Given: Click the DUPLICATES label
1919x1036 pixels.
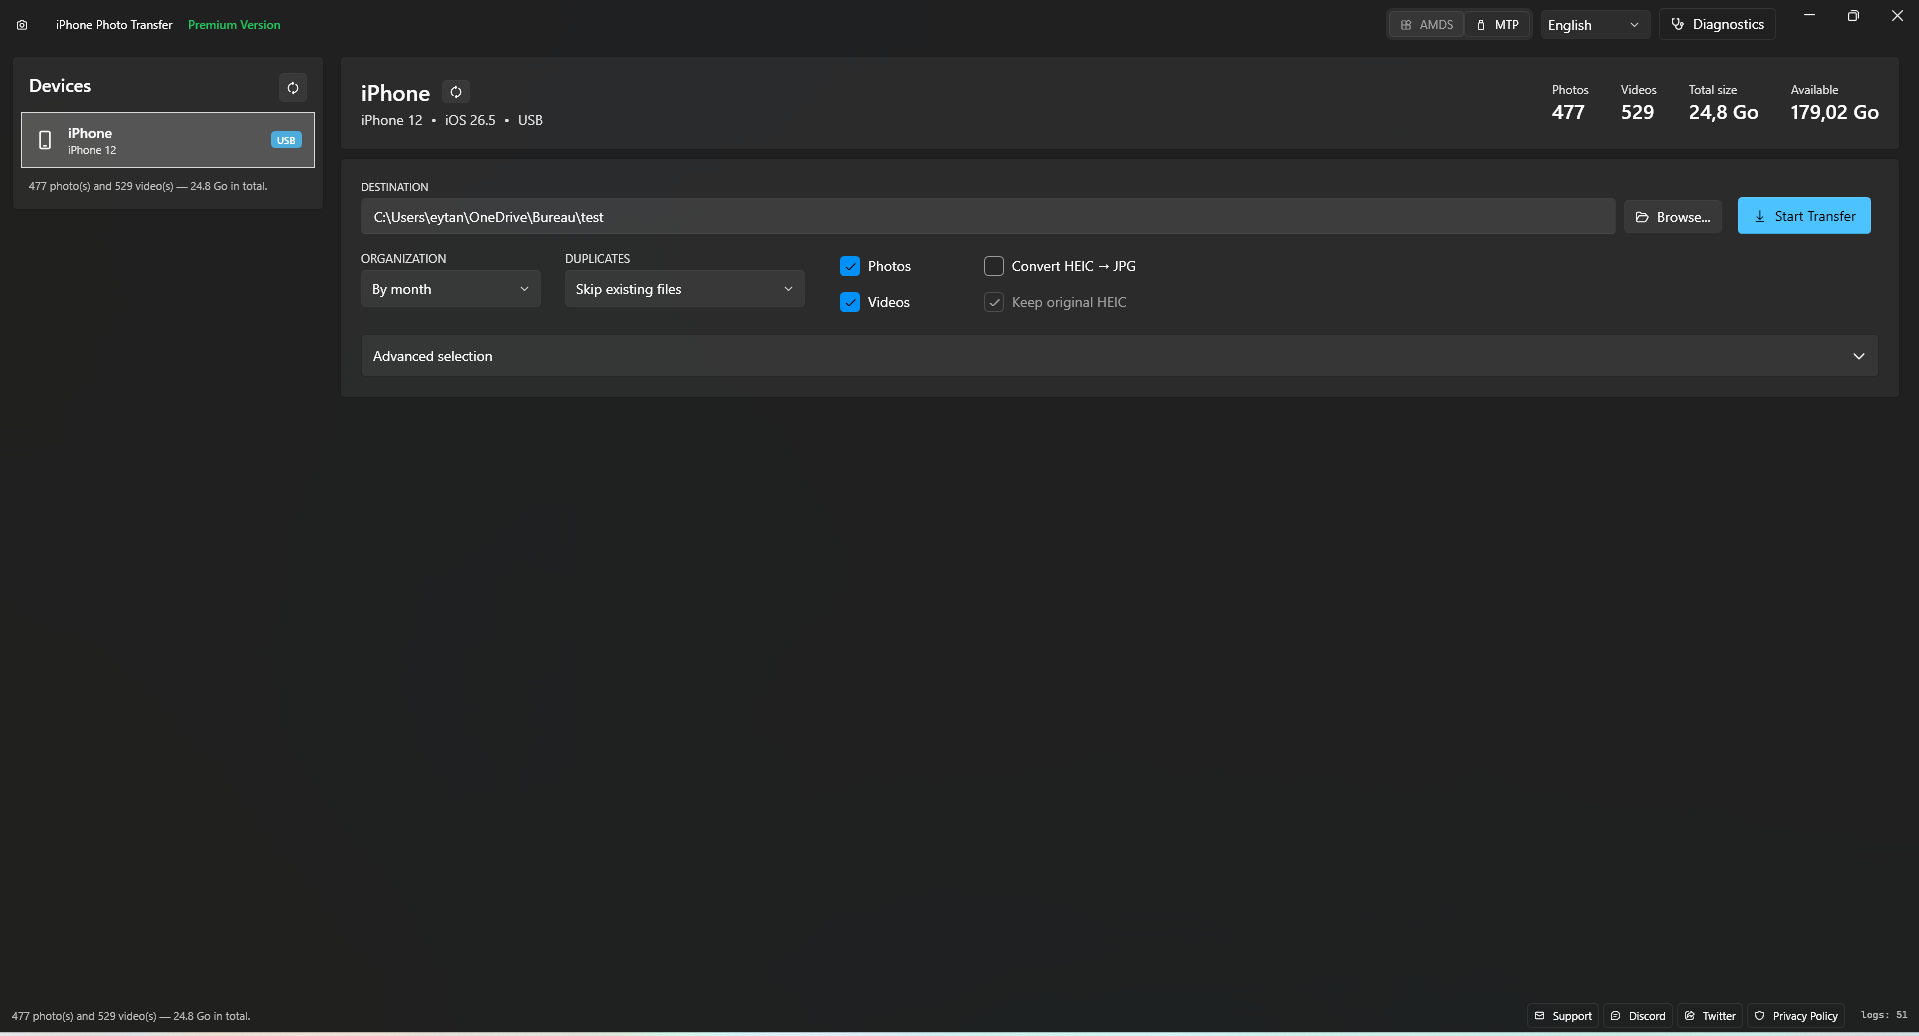Looking at the screenshot, I should point(597,258).
